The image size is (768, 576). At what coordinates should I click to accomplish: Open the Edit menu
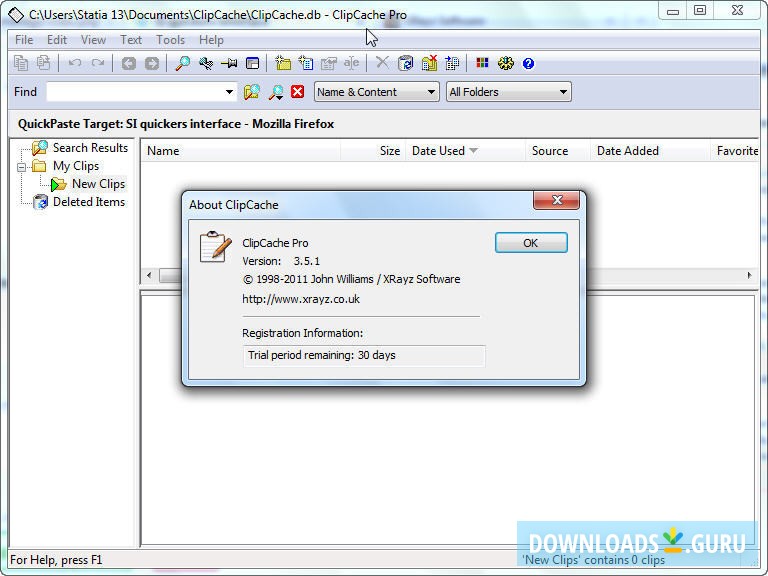[x=57, y=40]
